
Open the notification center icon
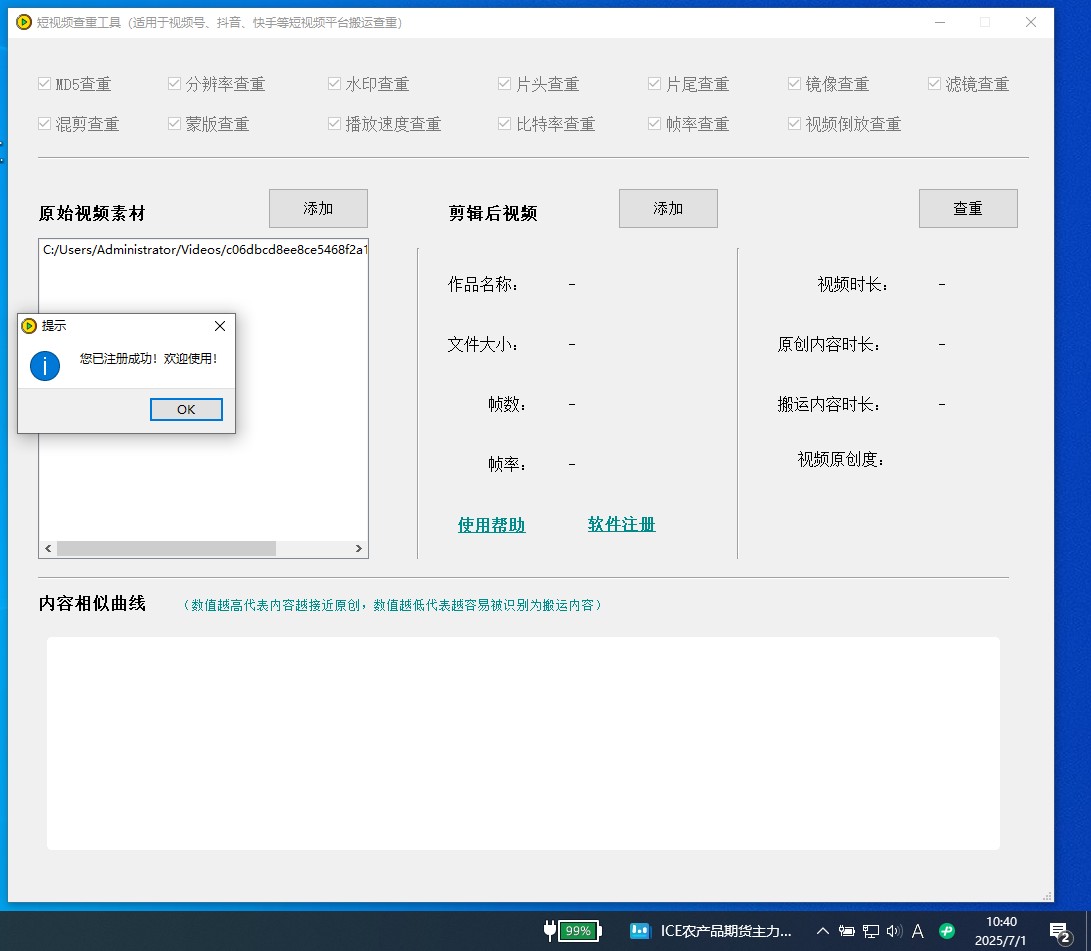(1060, 932)
